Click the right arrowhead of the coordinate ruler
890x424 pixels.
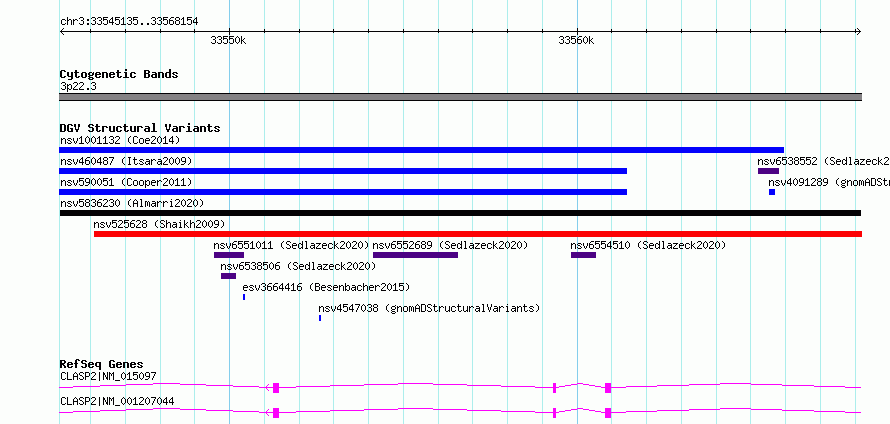click(859, 32)
